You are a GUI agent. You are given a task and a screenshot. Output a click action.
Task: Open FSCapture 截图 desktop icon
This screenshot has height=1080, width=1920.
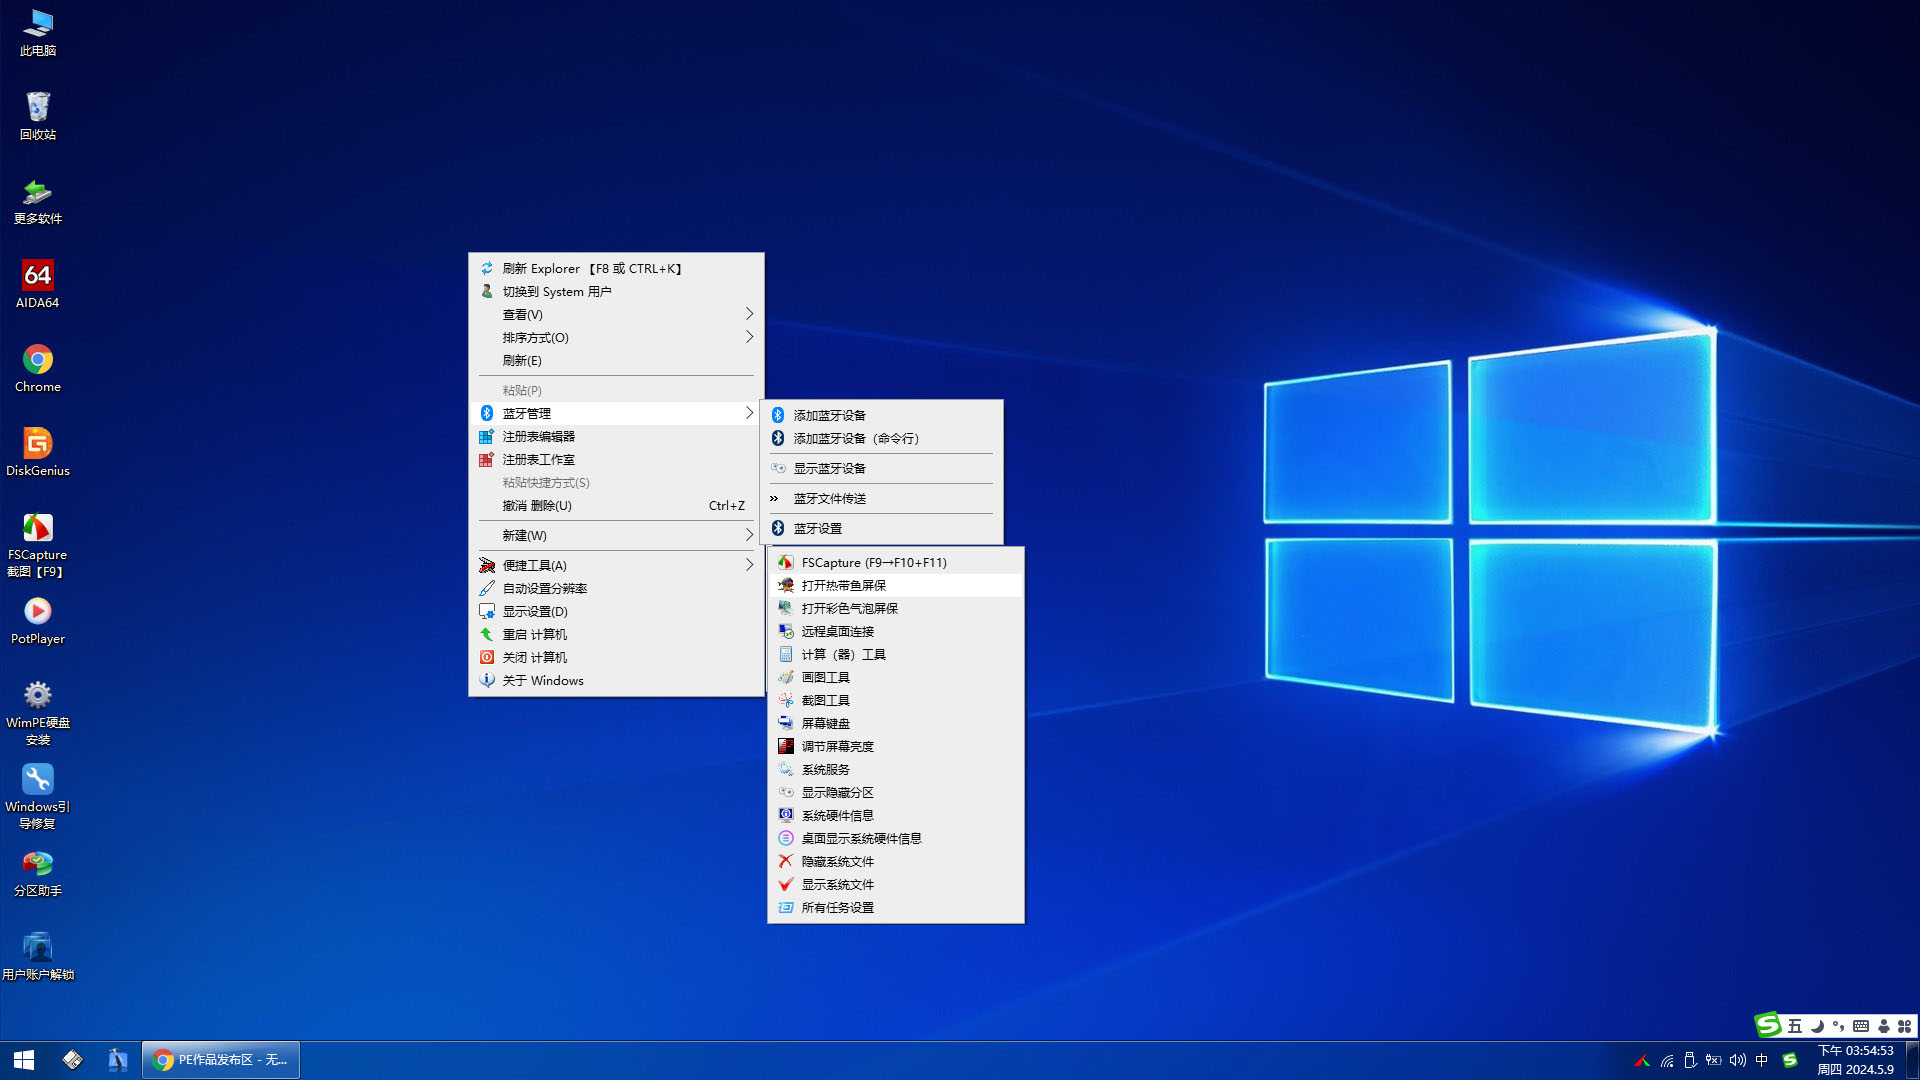38,545
